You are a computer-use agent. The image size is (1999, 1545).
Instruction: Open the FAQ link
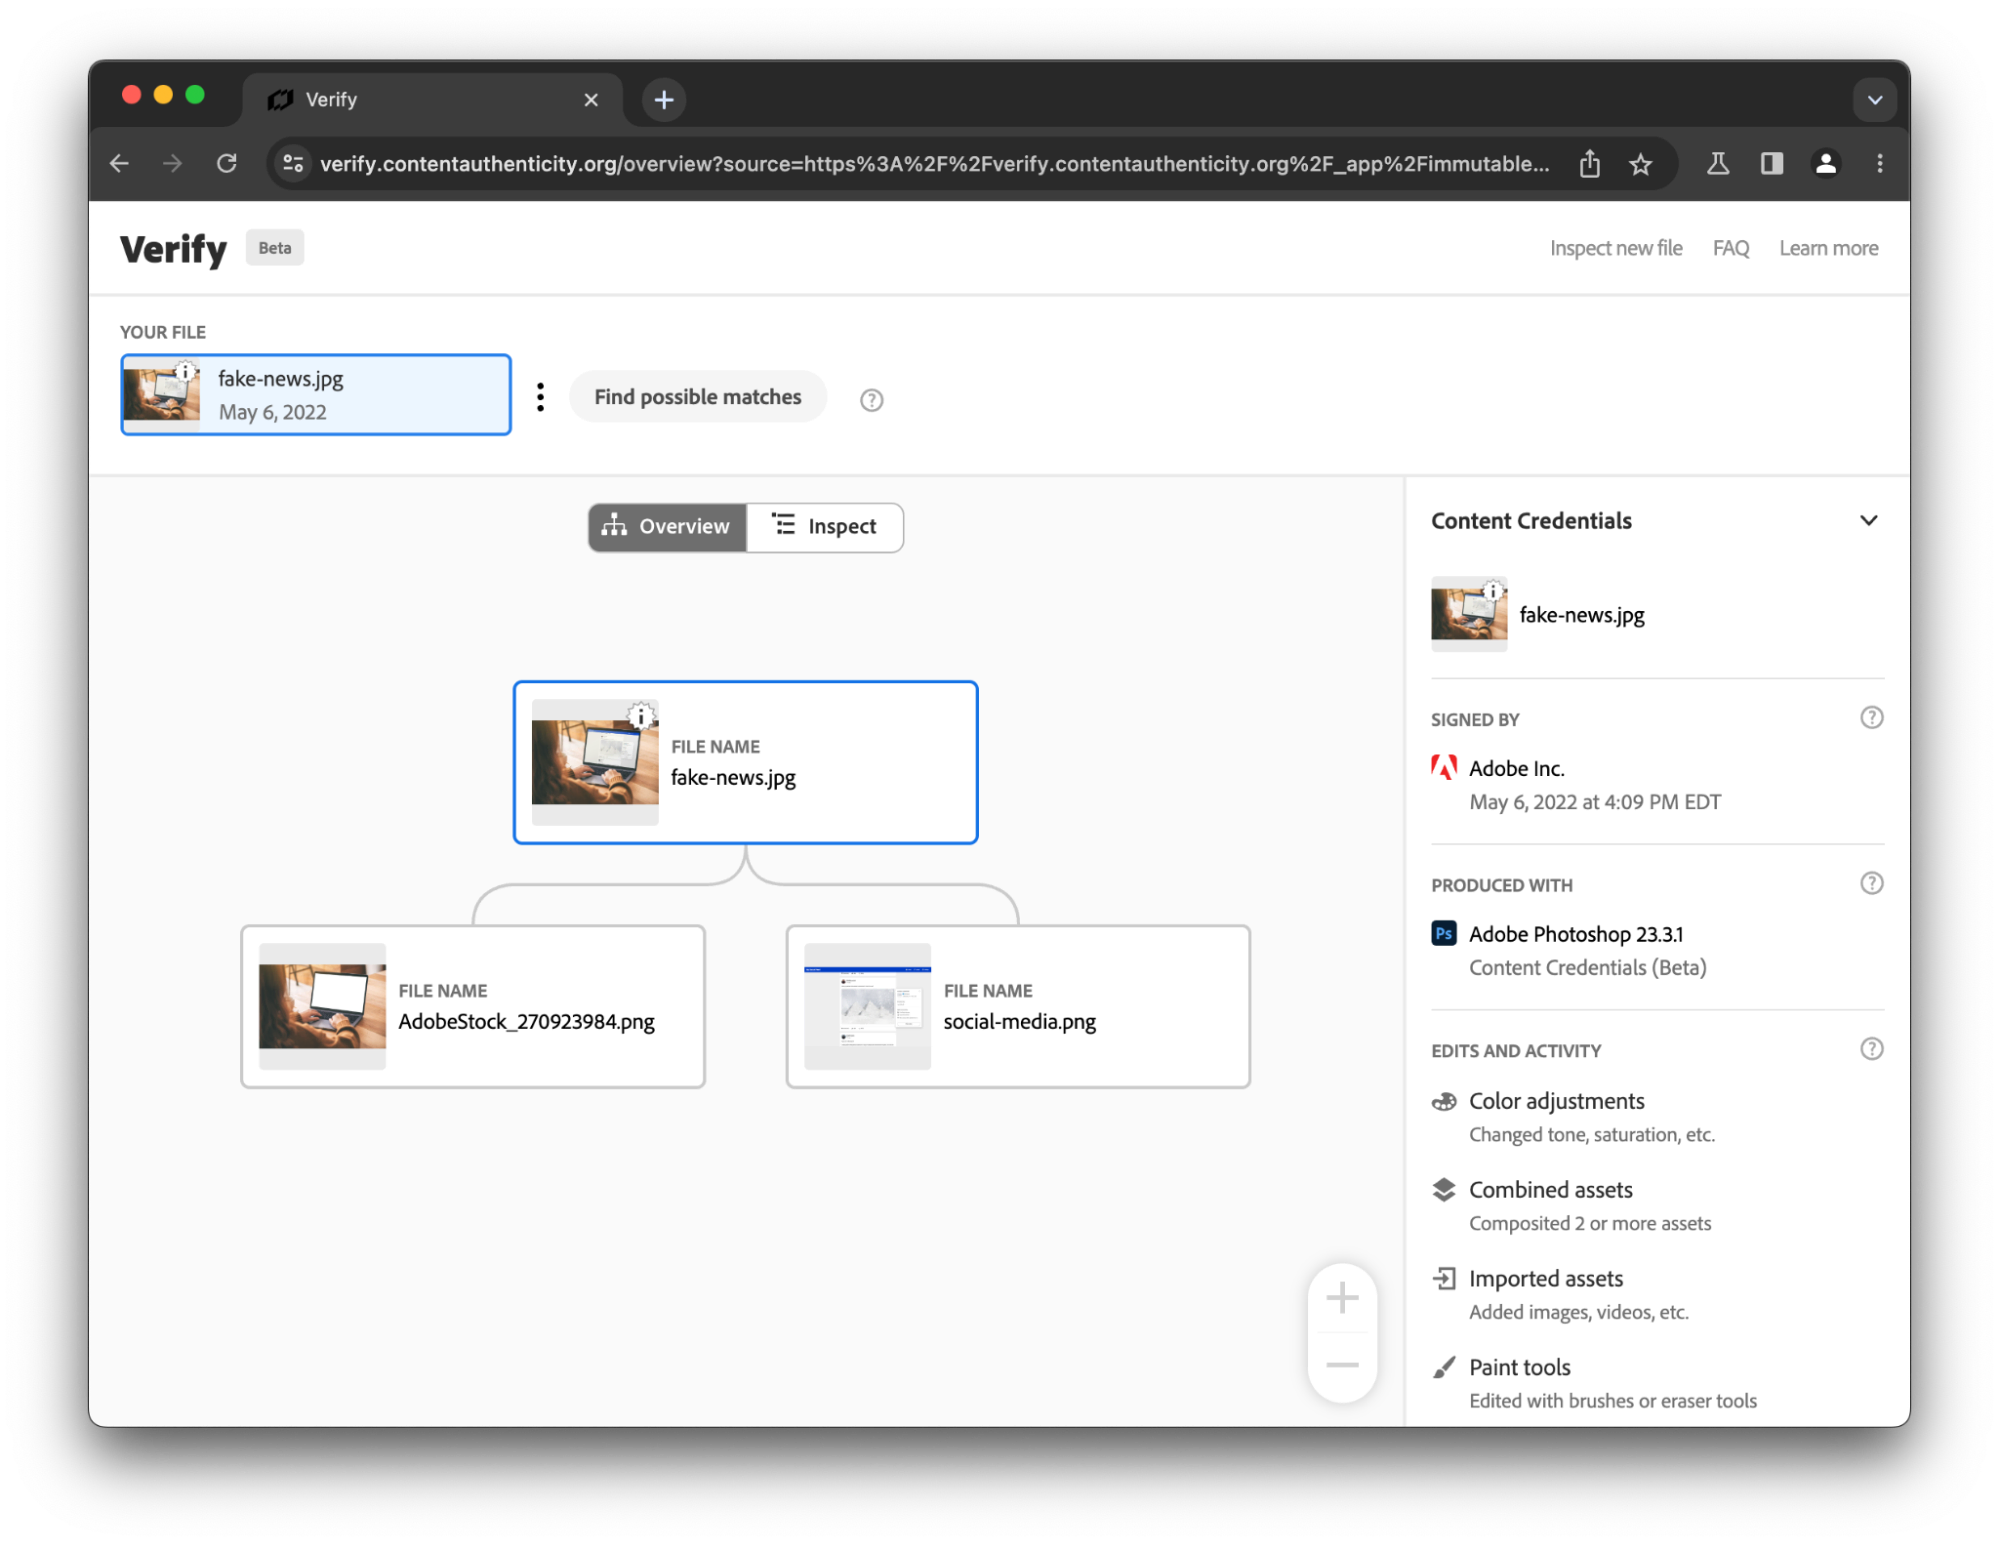tap(1730, 248)
